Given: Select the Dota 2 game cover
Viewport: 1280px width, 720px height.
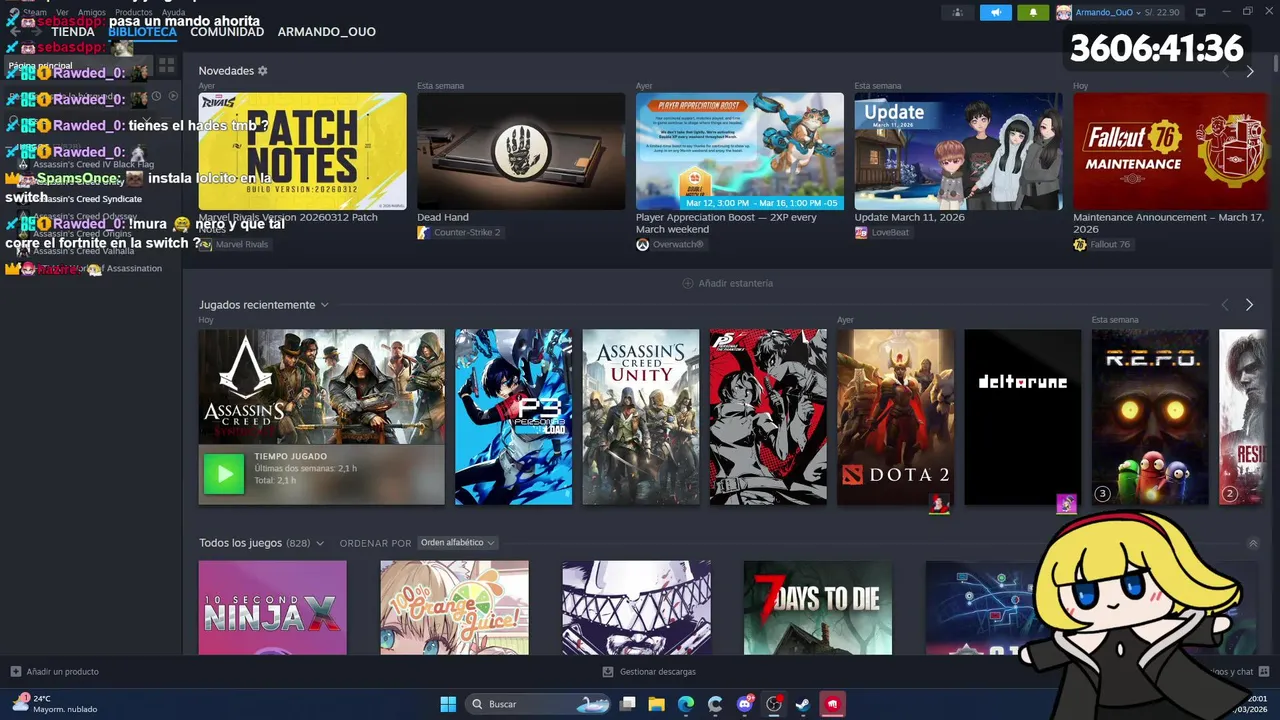Looking at the screenshot, I should (895, 417).
